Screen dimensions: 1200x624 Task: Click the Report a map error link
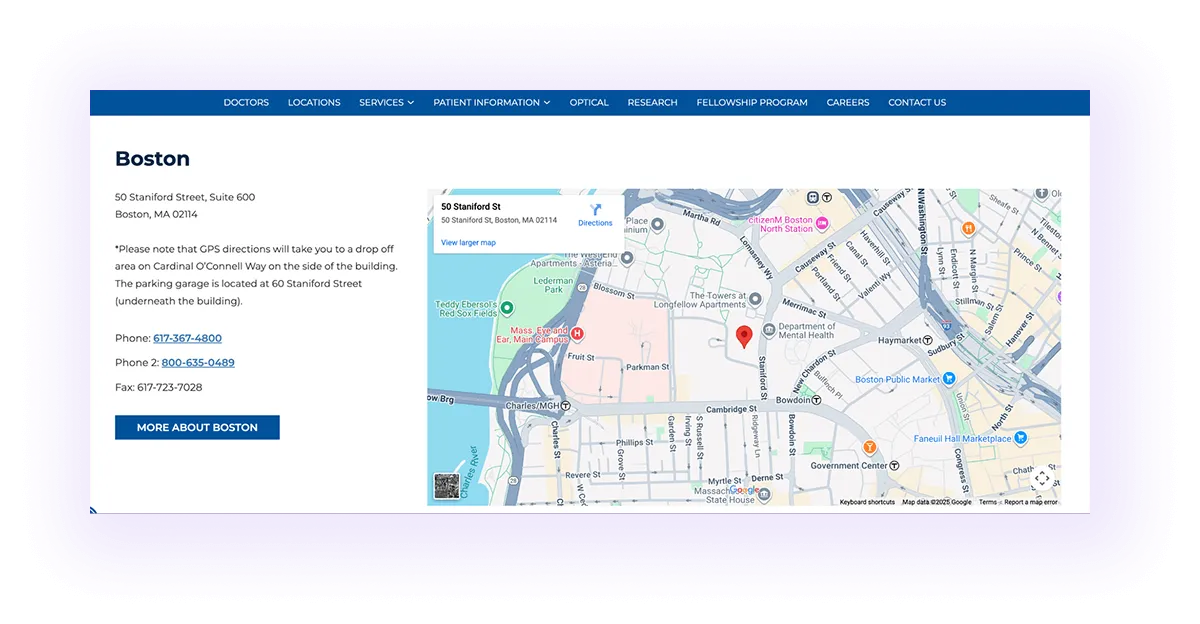point(1030,502)
